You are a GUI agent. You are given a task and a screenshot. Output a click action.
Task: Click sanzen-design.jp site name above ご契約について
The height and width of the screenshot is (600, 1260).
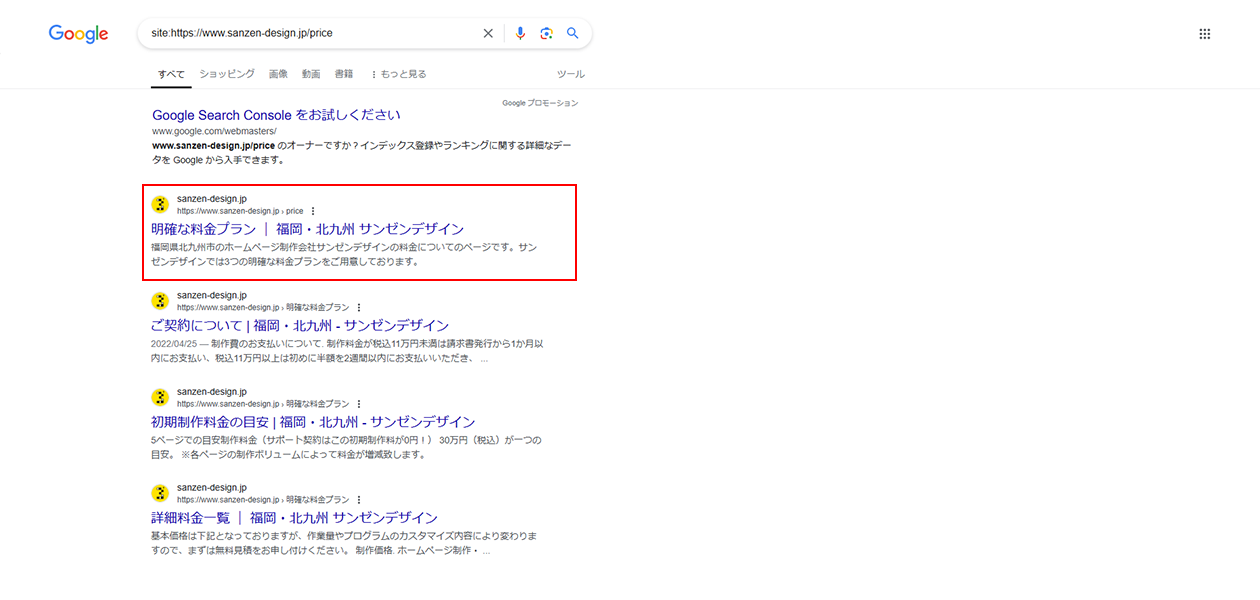212,295
